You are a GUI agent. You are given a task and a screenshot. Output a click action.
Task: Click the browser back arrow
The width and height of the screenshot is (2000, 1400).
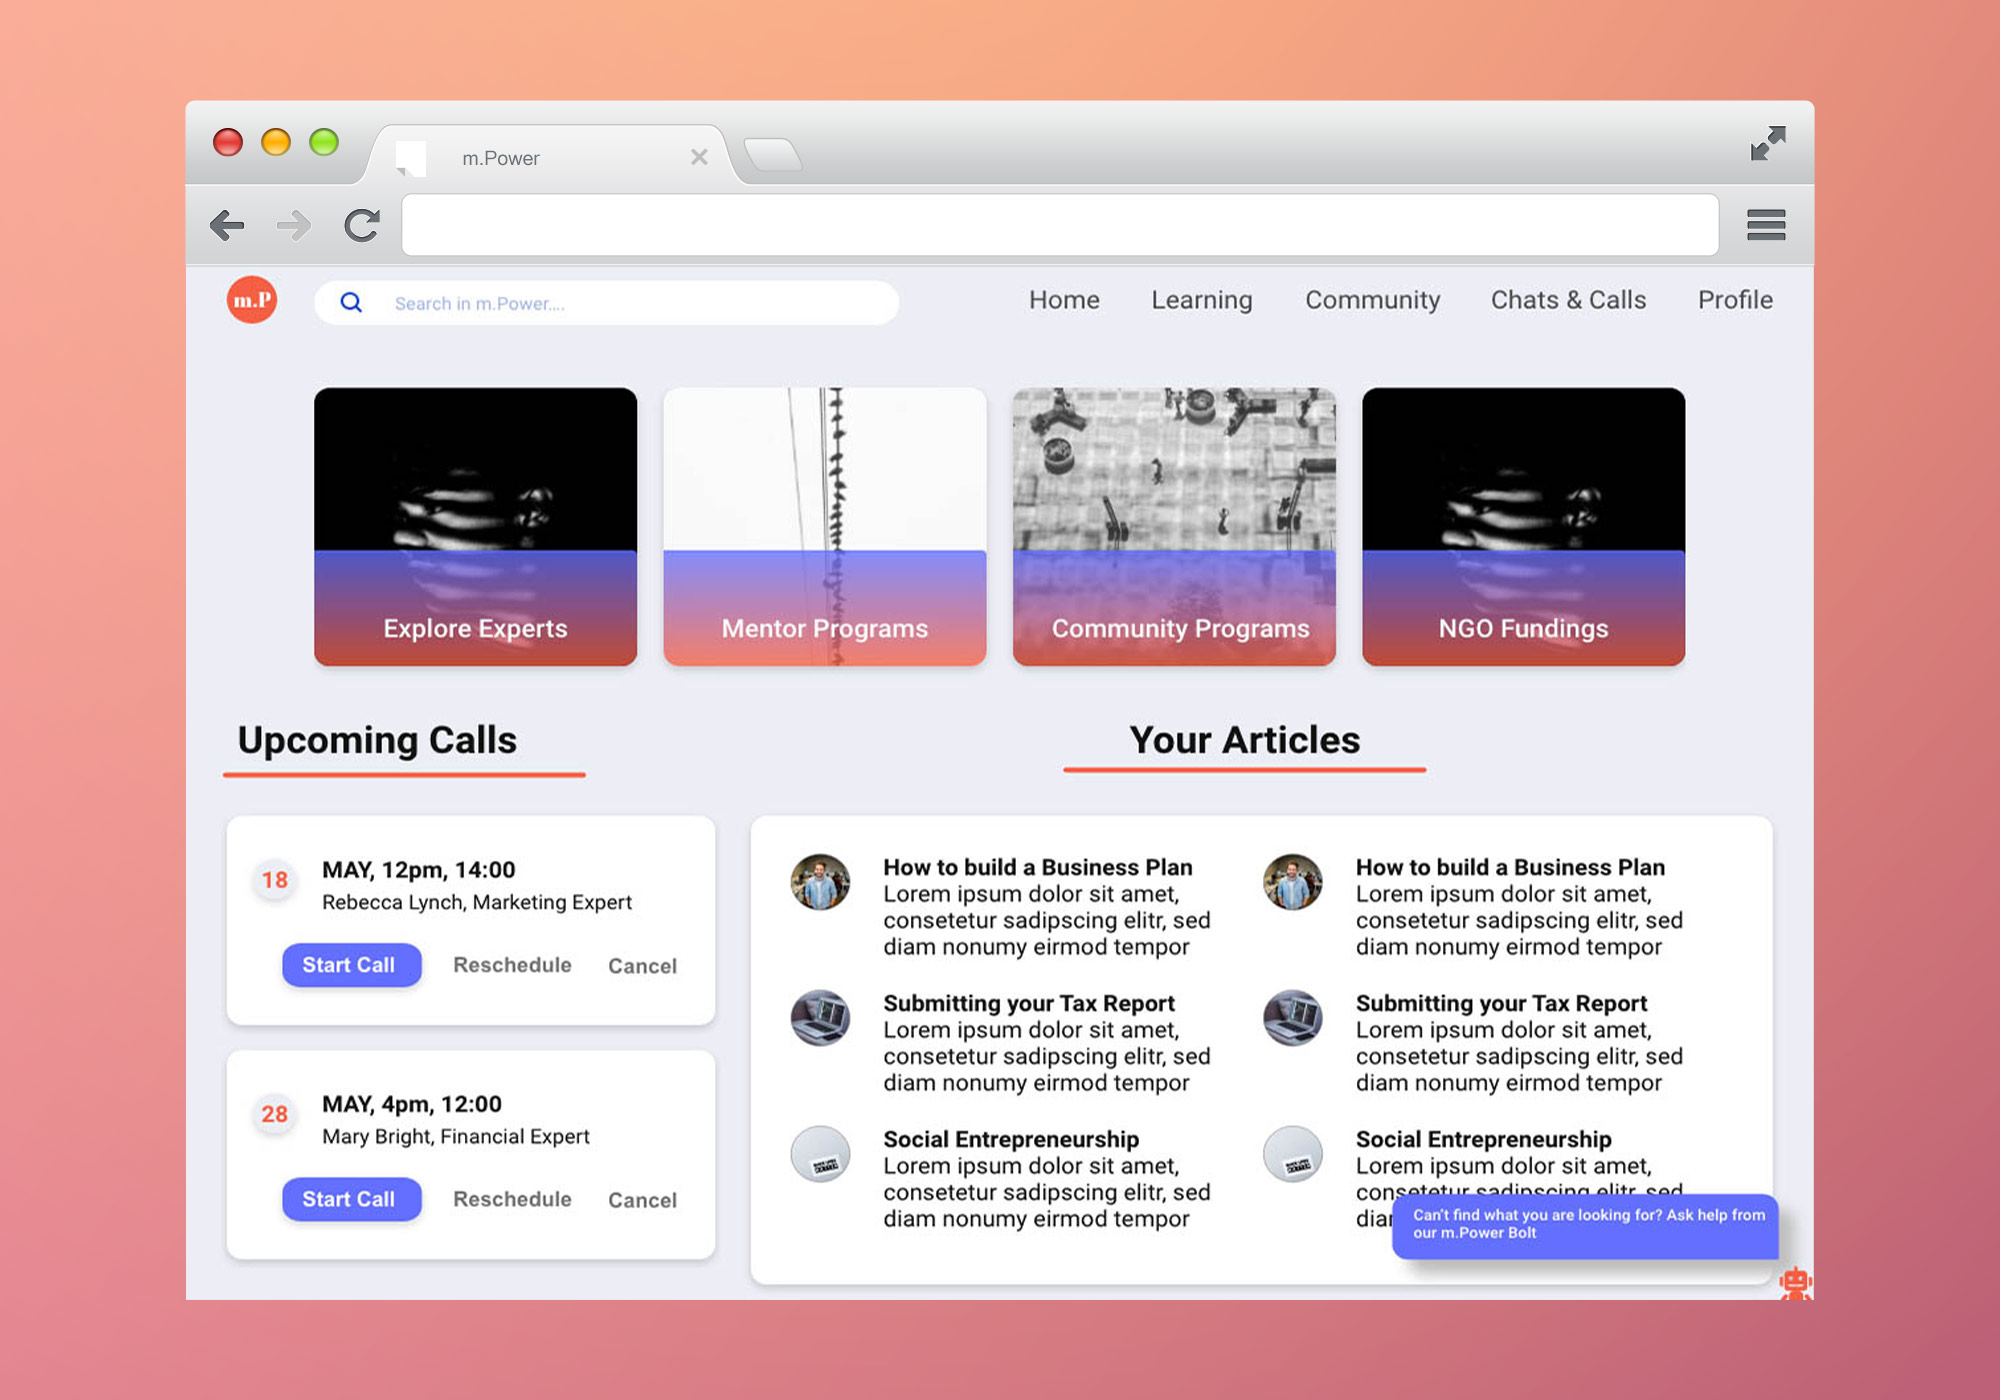point(228,225)
